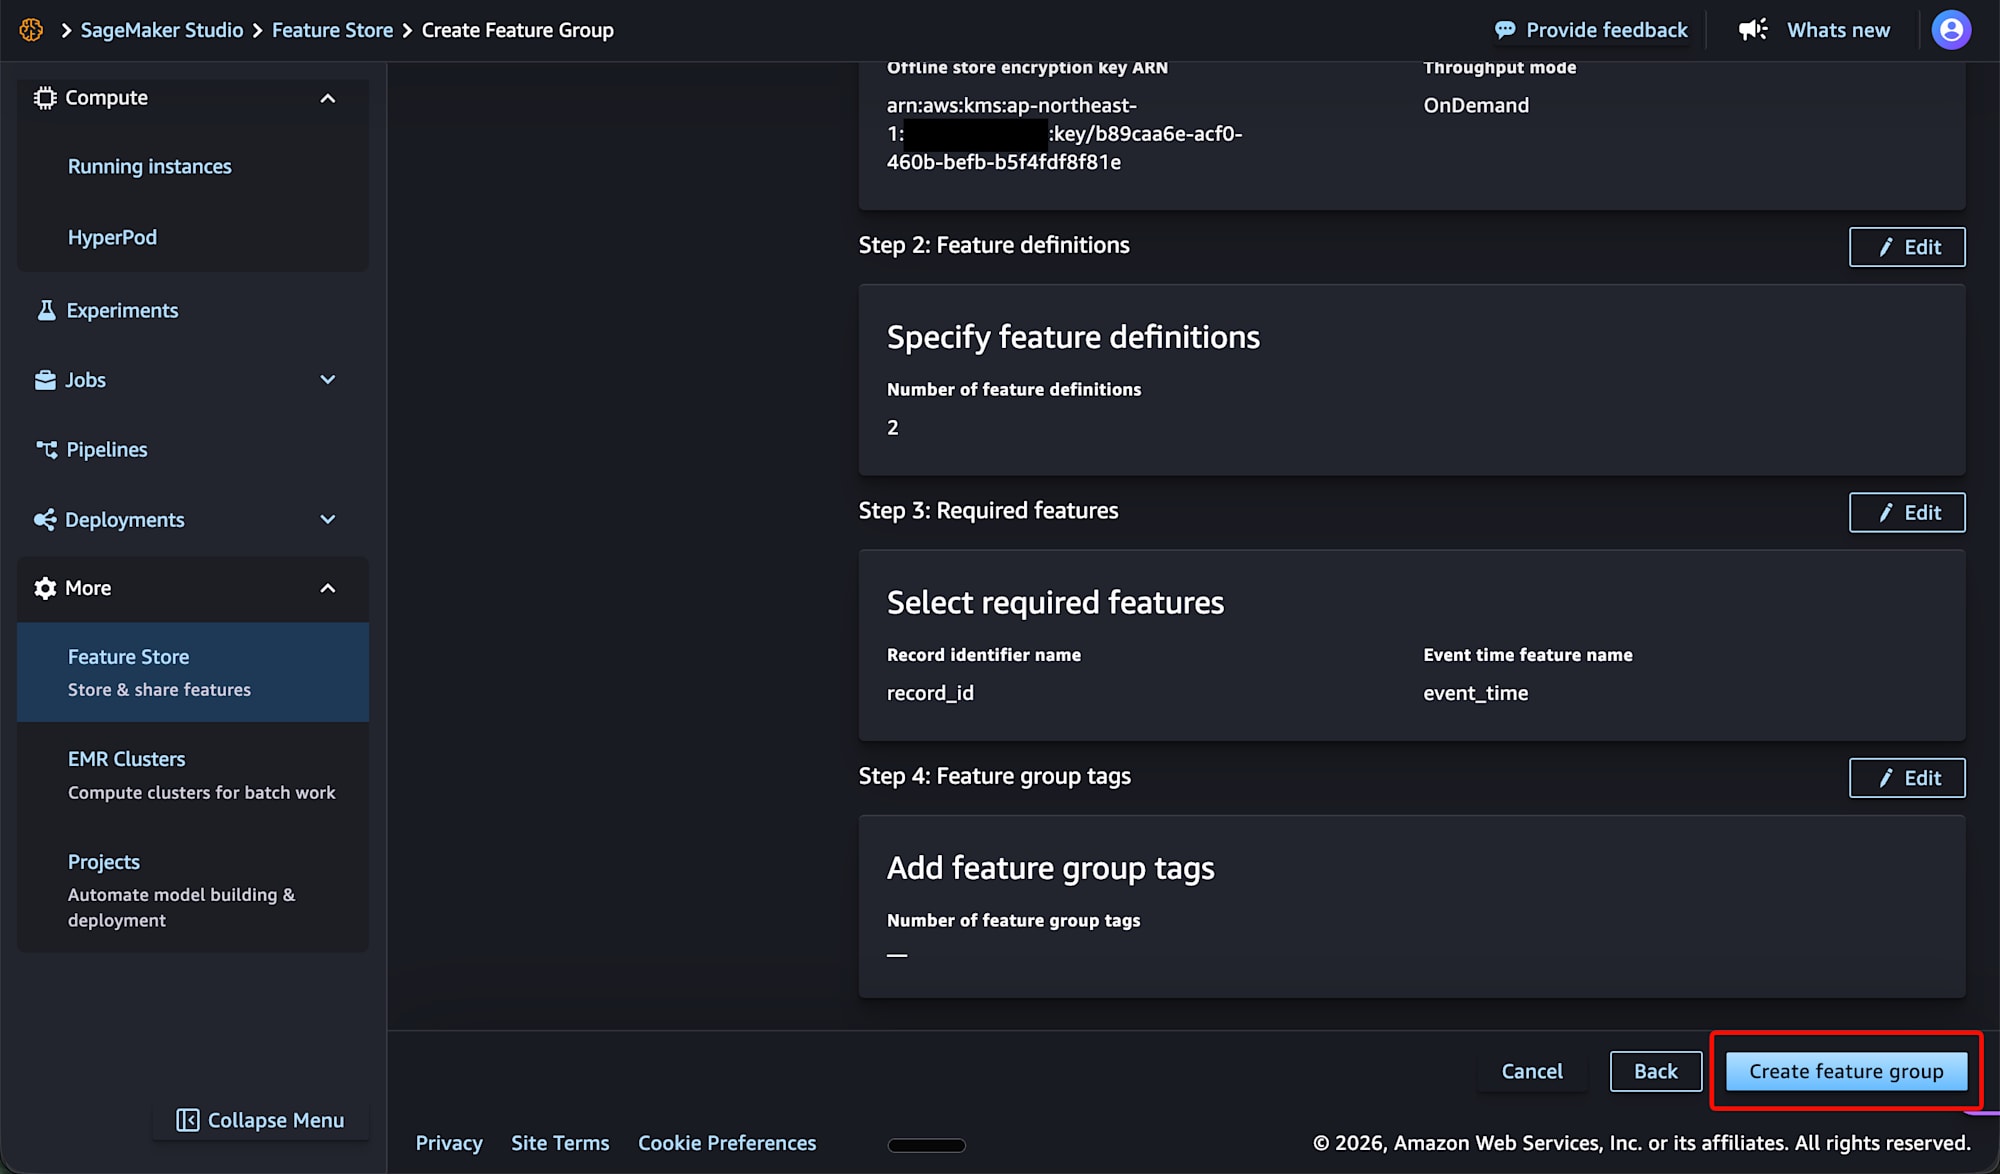2000x1174 pixels.
Task: Expand the Jobs section chevron
Action: pyautogui.click(x=328, y=380)
